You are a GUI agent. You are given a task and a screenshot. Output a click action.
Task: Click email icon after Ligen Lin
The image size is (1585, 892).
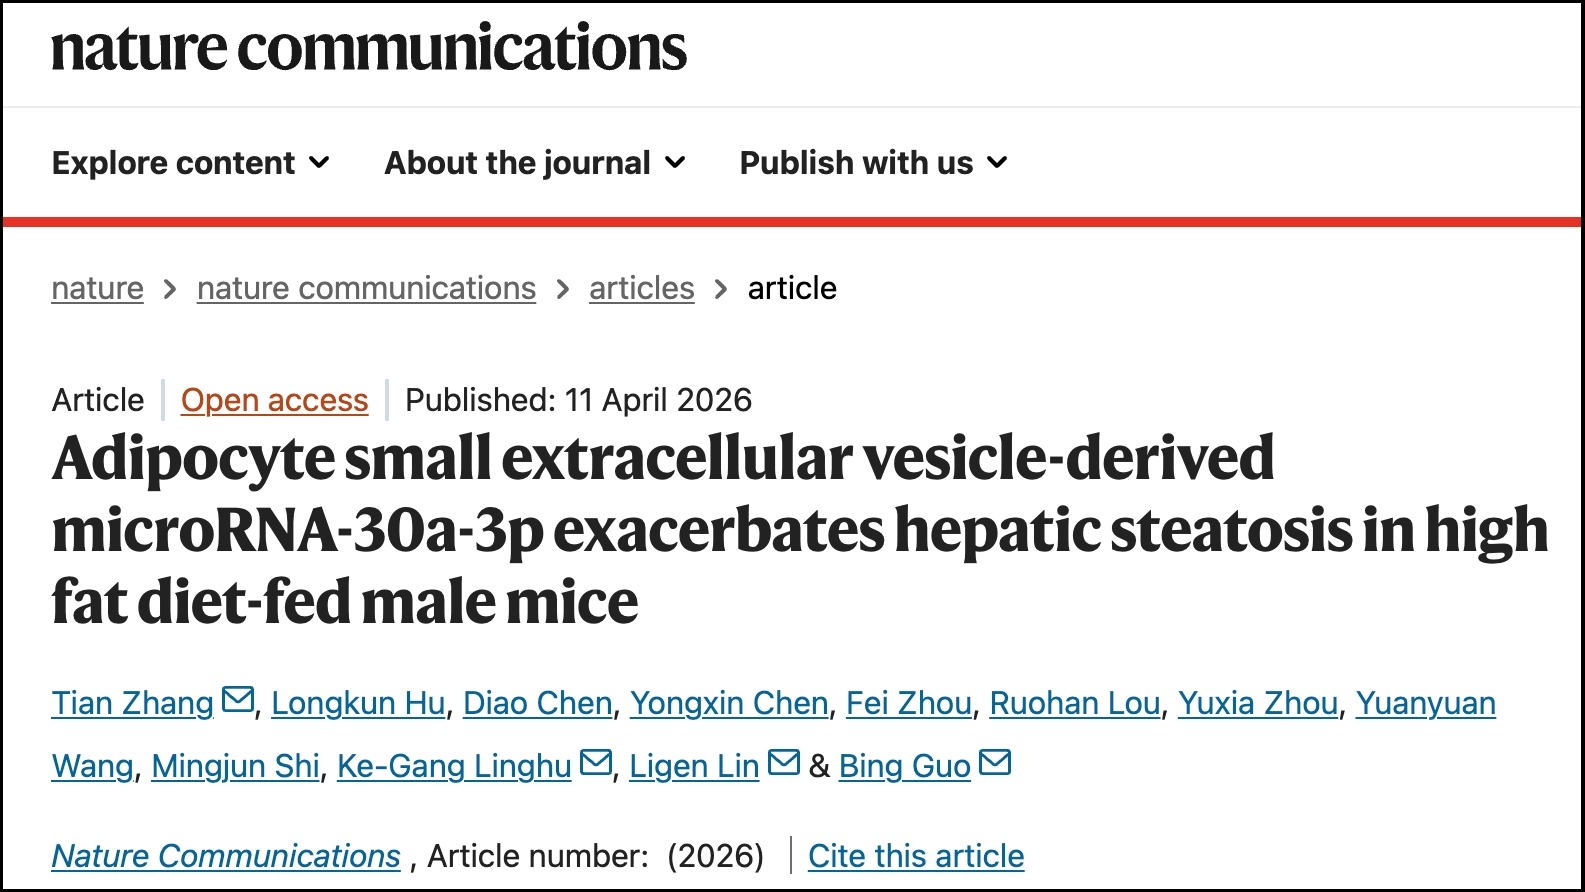tap(784, 763)
